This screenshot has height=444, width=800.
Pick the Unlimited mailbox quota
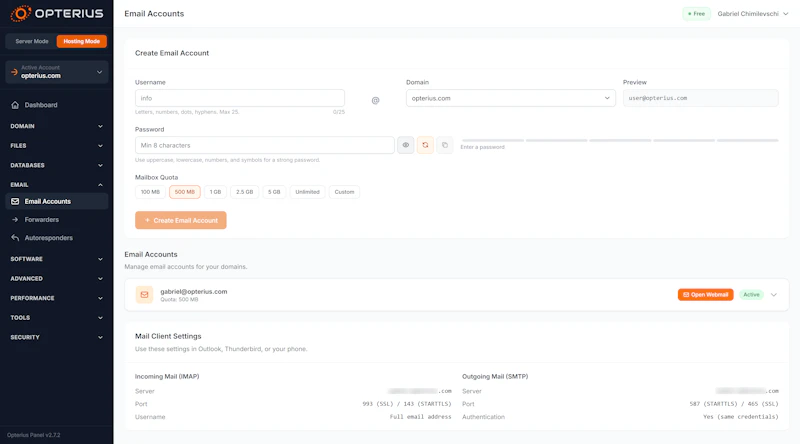[307, 192]
